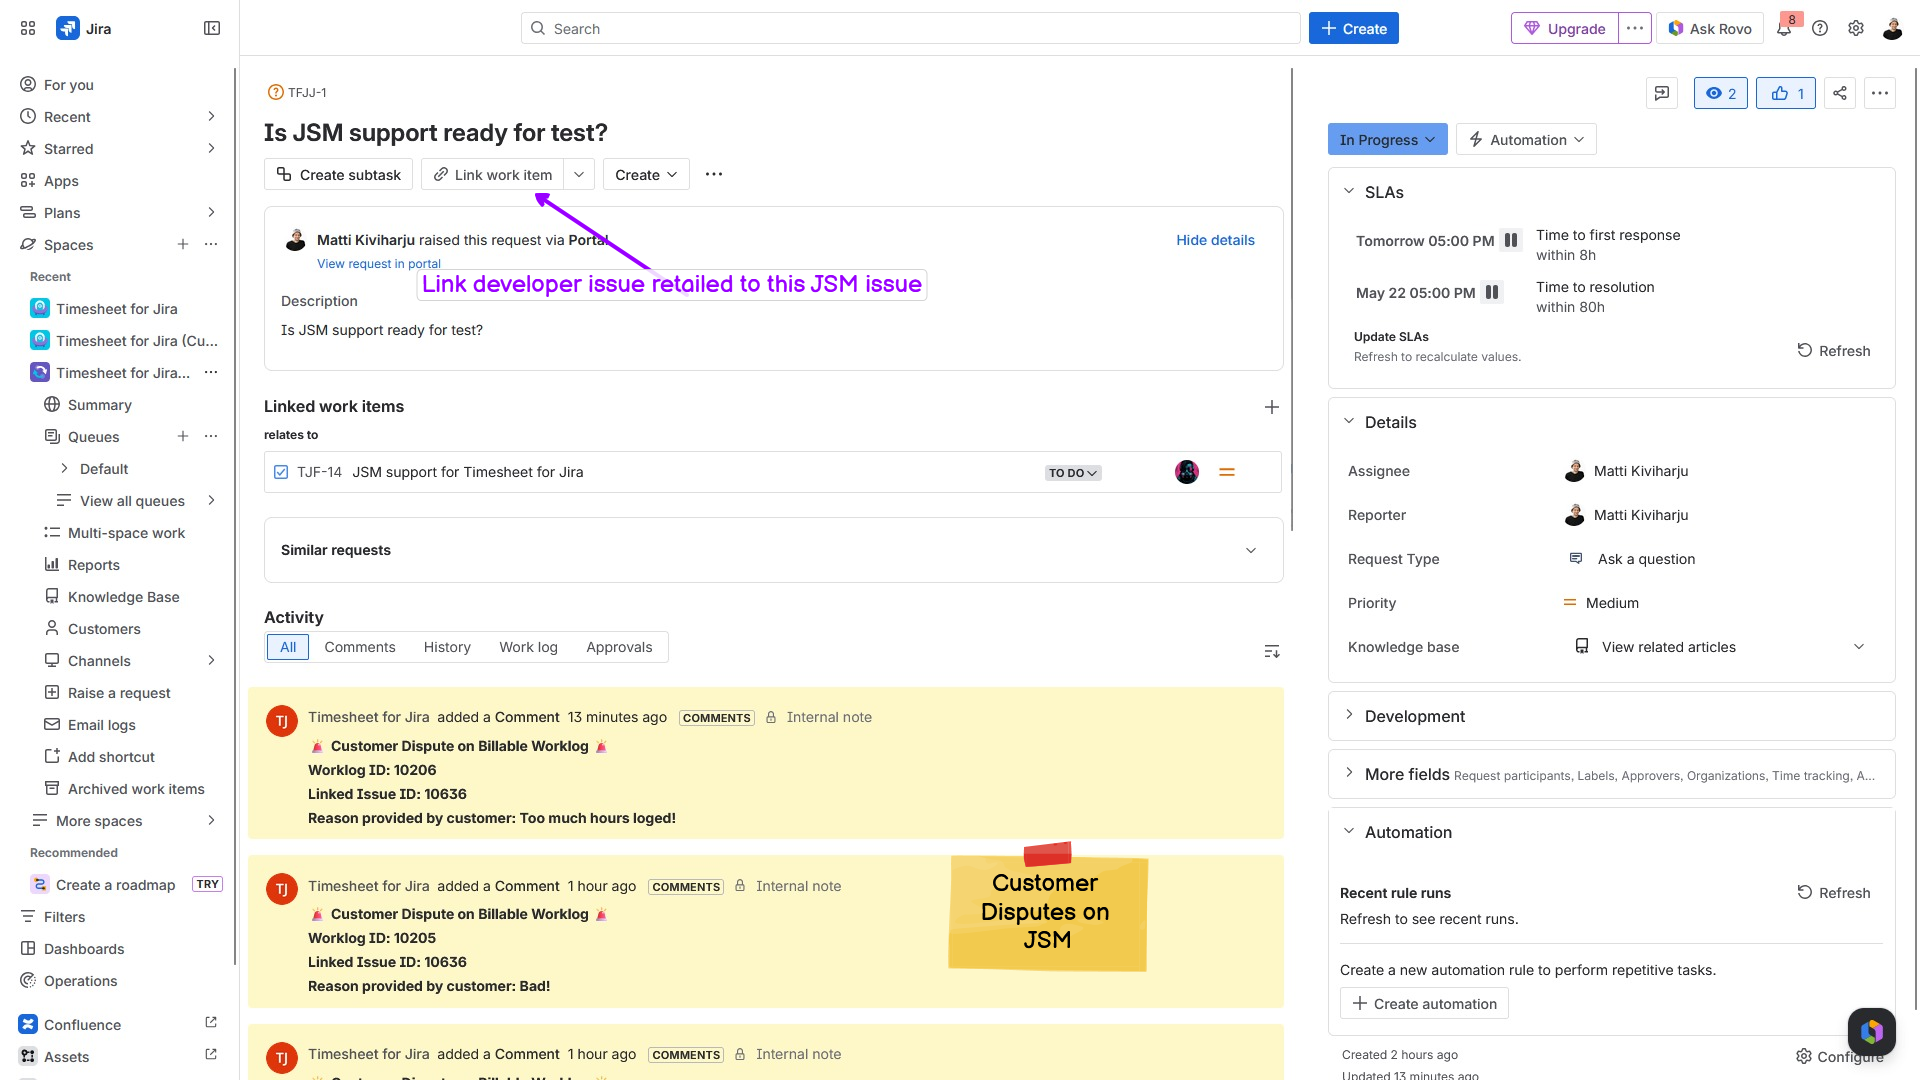Open Queues more options ellipsis
The width and height of the screenshot is (1920, 1080).
[211, 436]
